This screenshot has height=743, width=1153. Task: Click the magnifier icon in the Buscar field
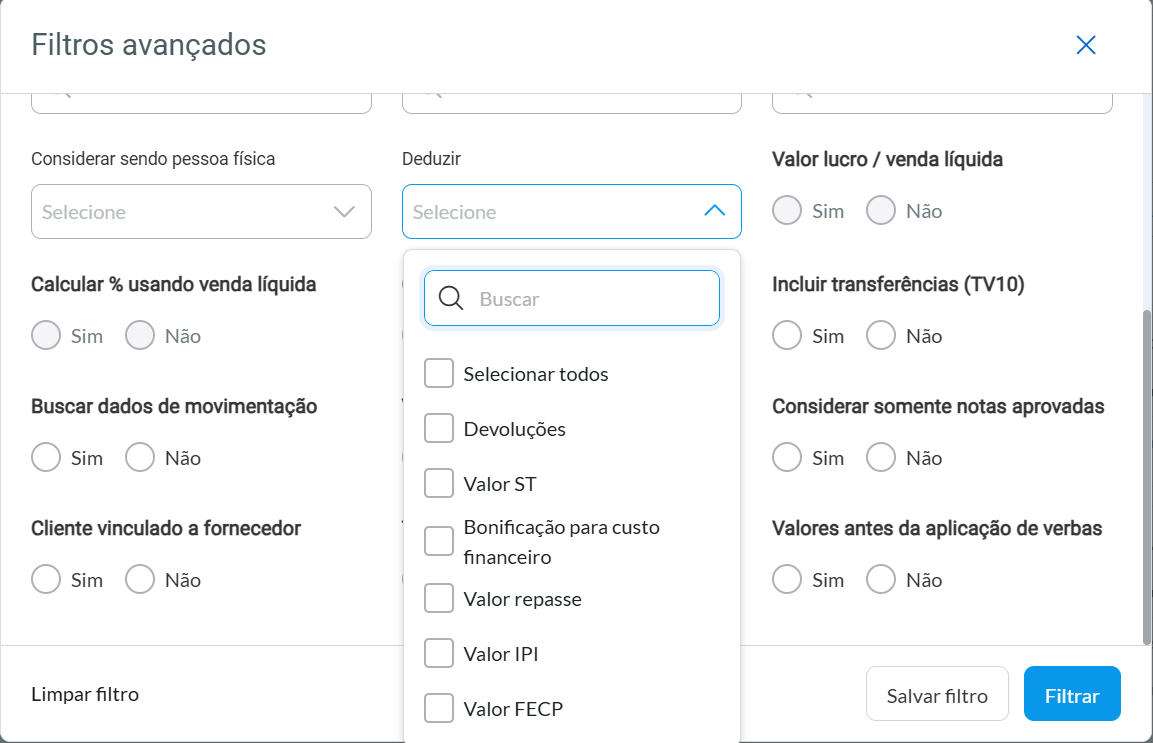click(x=450, y=298)
